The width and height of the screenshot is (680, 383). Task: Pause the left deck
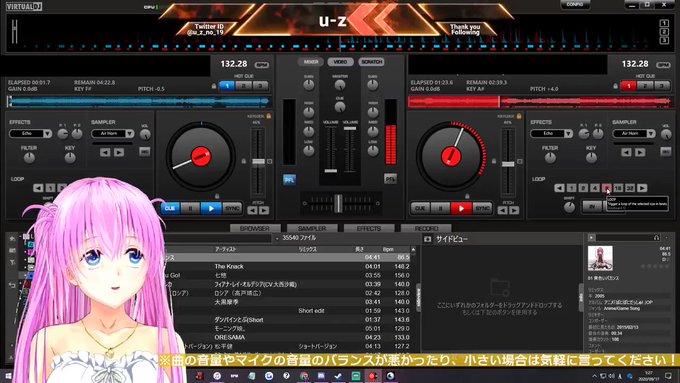190,209
